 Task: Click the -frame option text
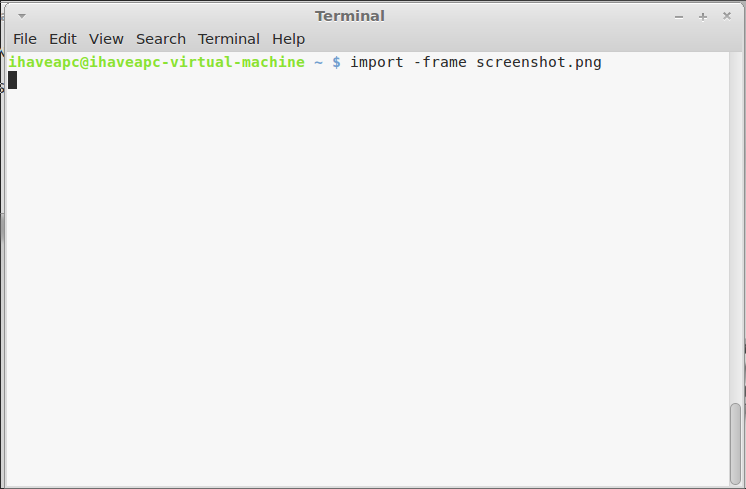point(440,62)
